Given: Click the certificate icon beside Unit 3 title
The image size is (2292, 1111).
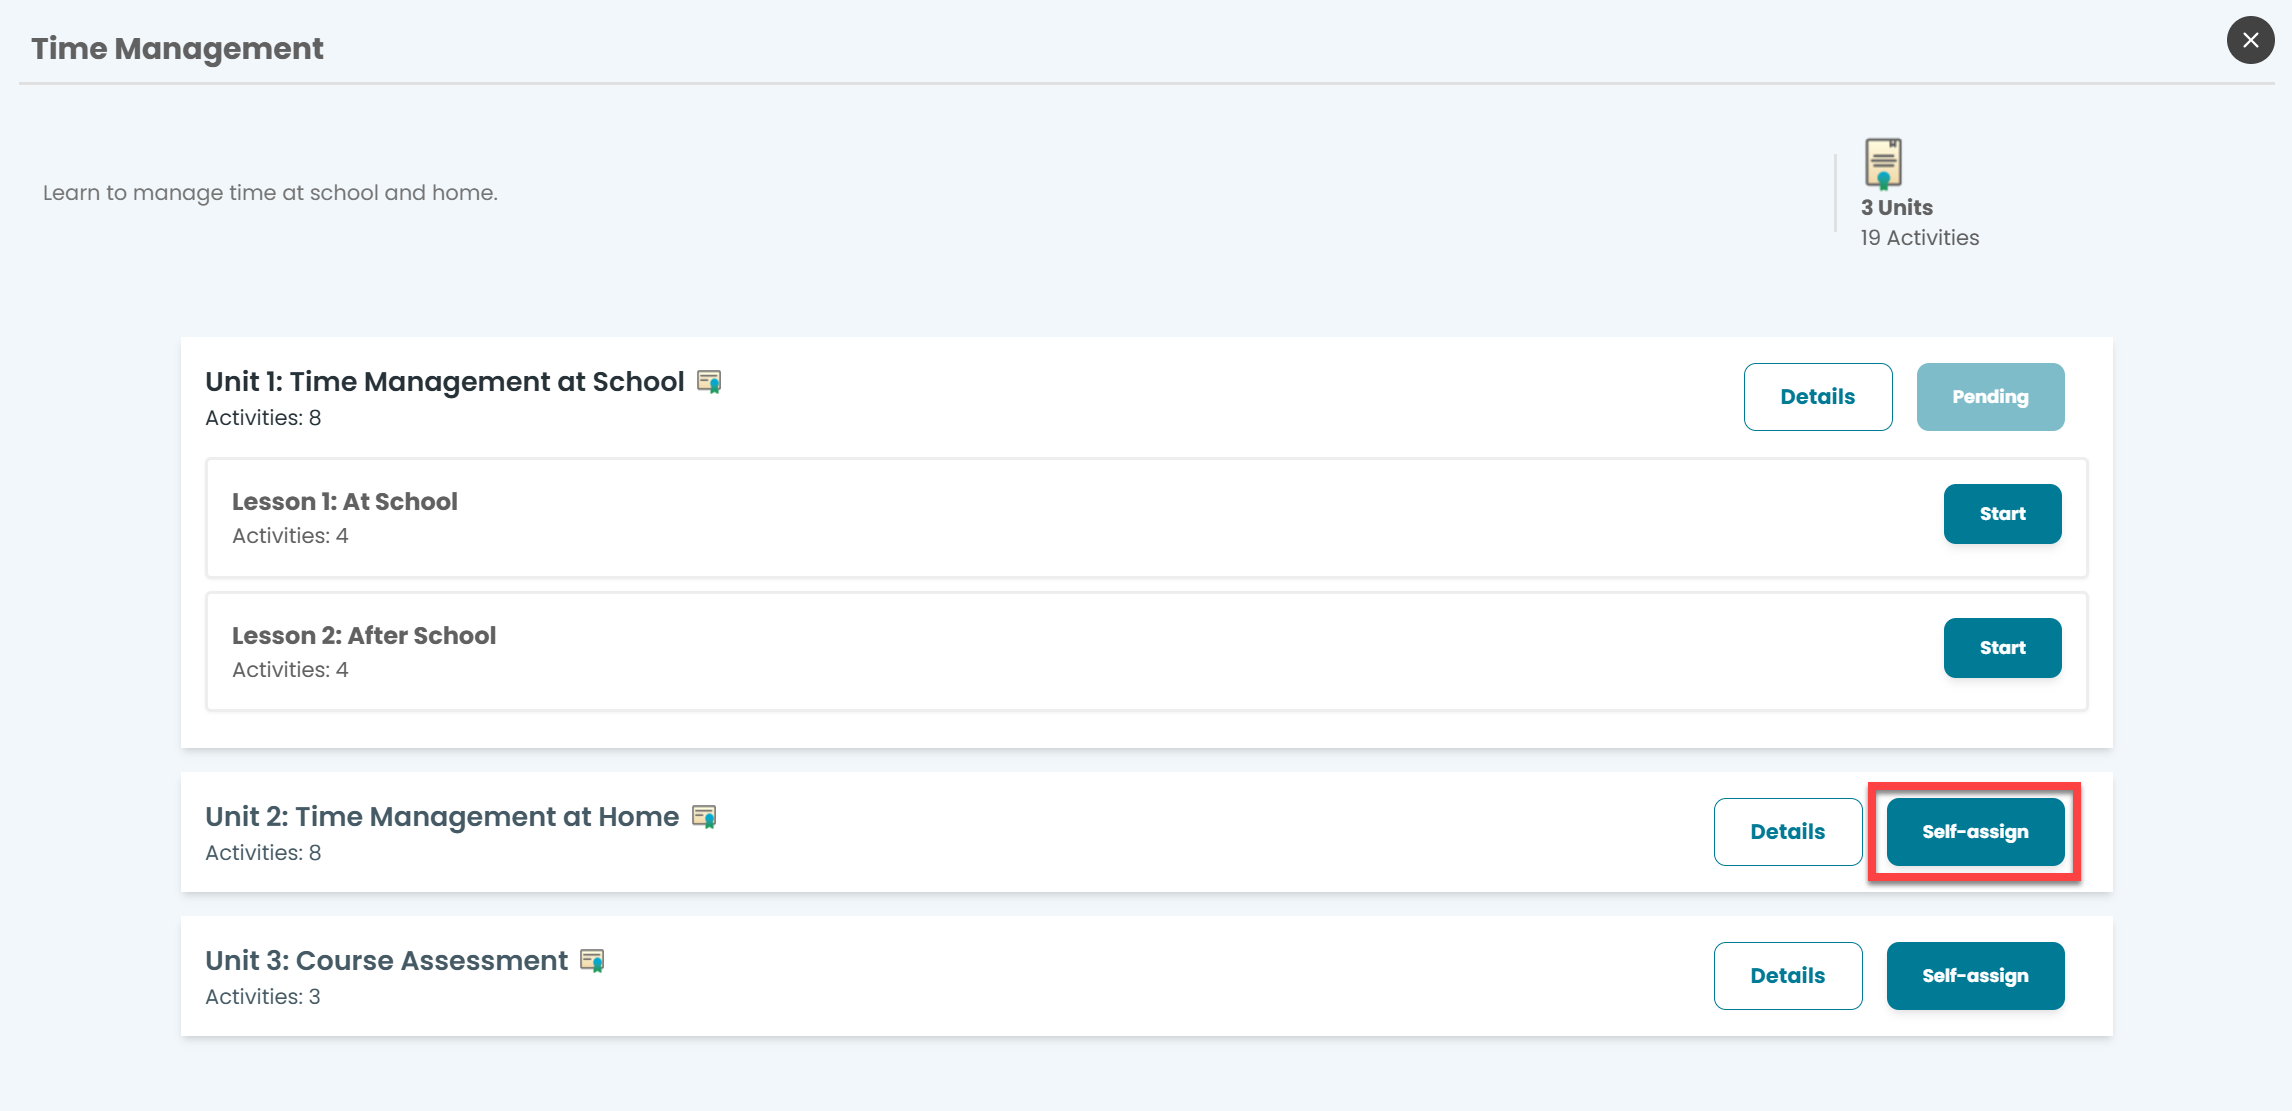Looking at the screenshot, I should point(592,961).
